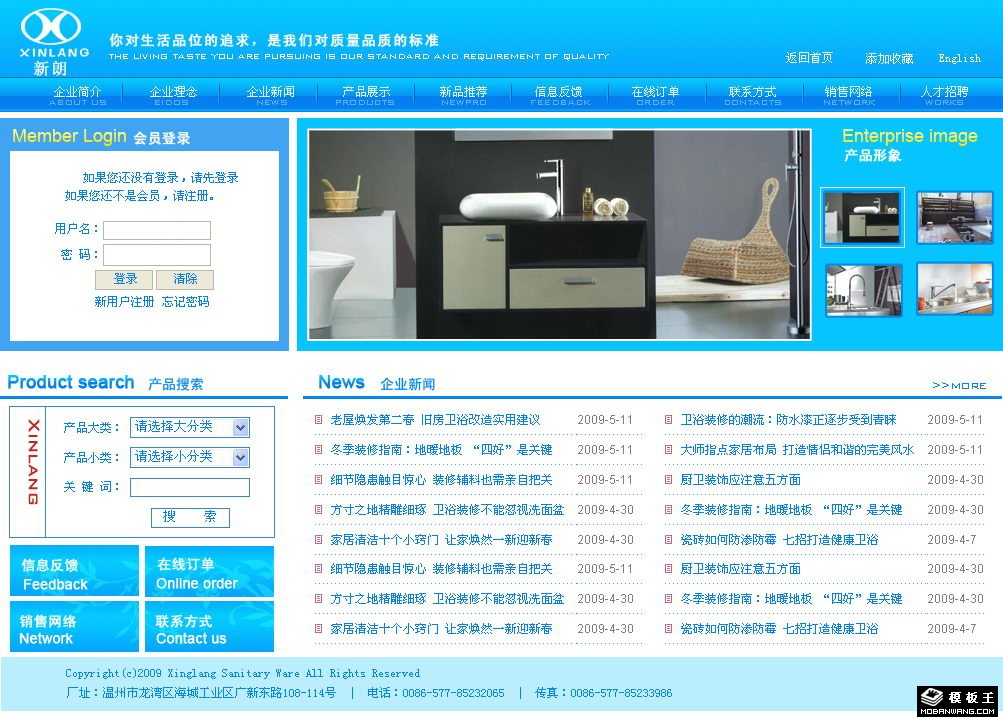This screenshot has height=720, width=1003.
Task: Click bullet icon beside 卫浴装修的潮流
Action: pos(668,419)
